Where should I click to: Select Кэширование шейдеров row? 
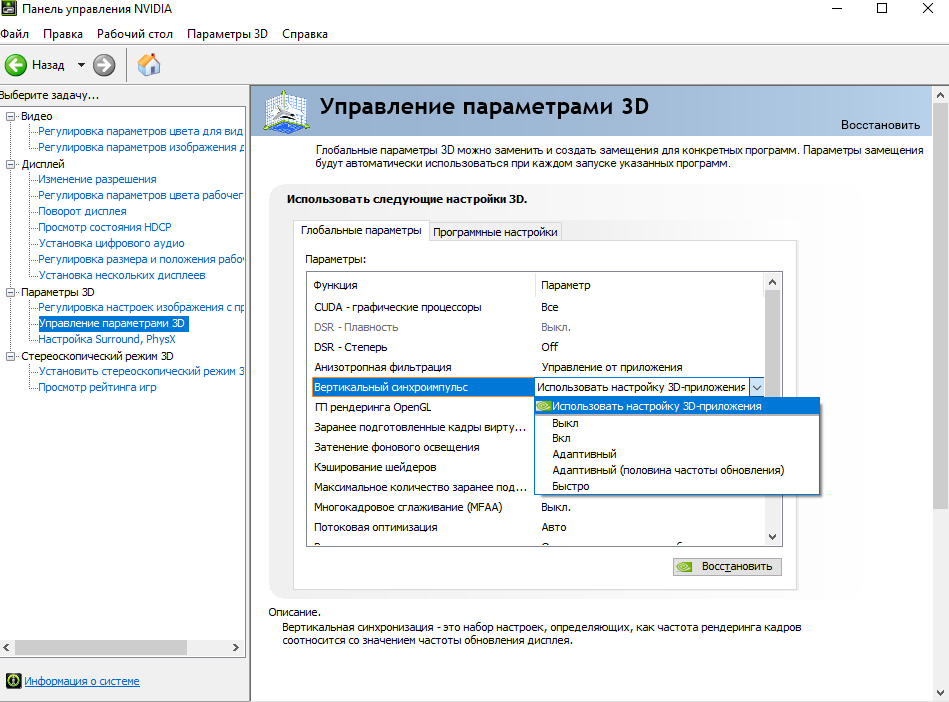point(422,467)
